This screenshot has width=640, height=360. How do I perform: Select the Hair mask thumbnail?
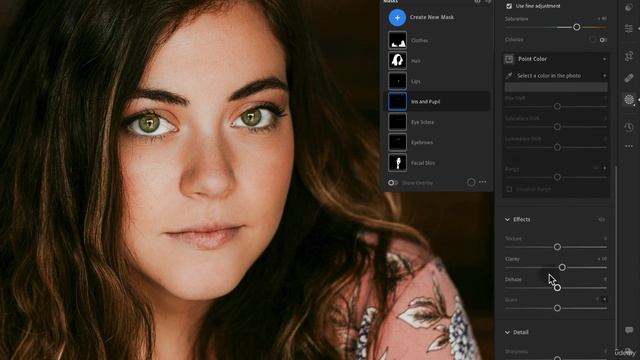[x=397, y=60]
